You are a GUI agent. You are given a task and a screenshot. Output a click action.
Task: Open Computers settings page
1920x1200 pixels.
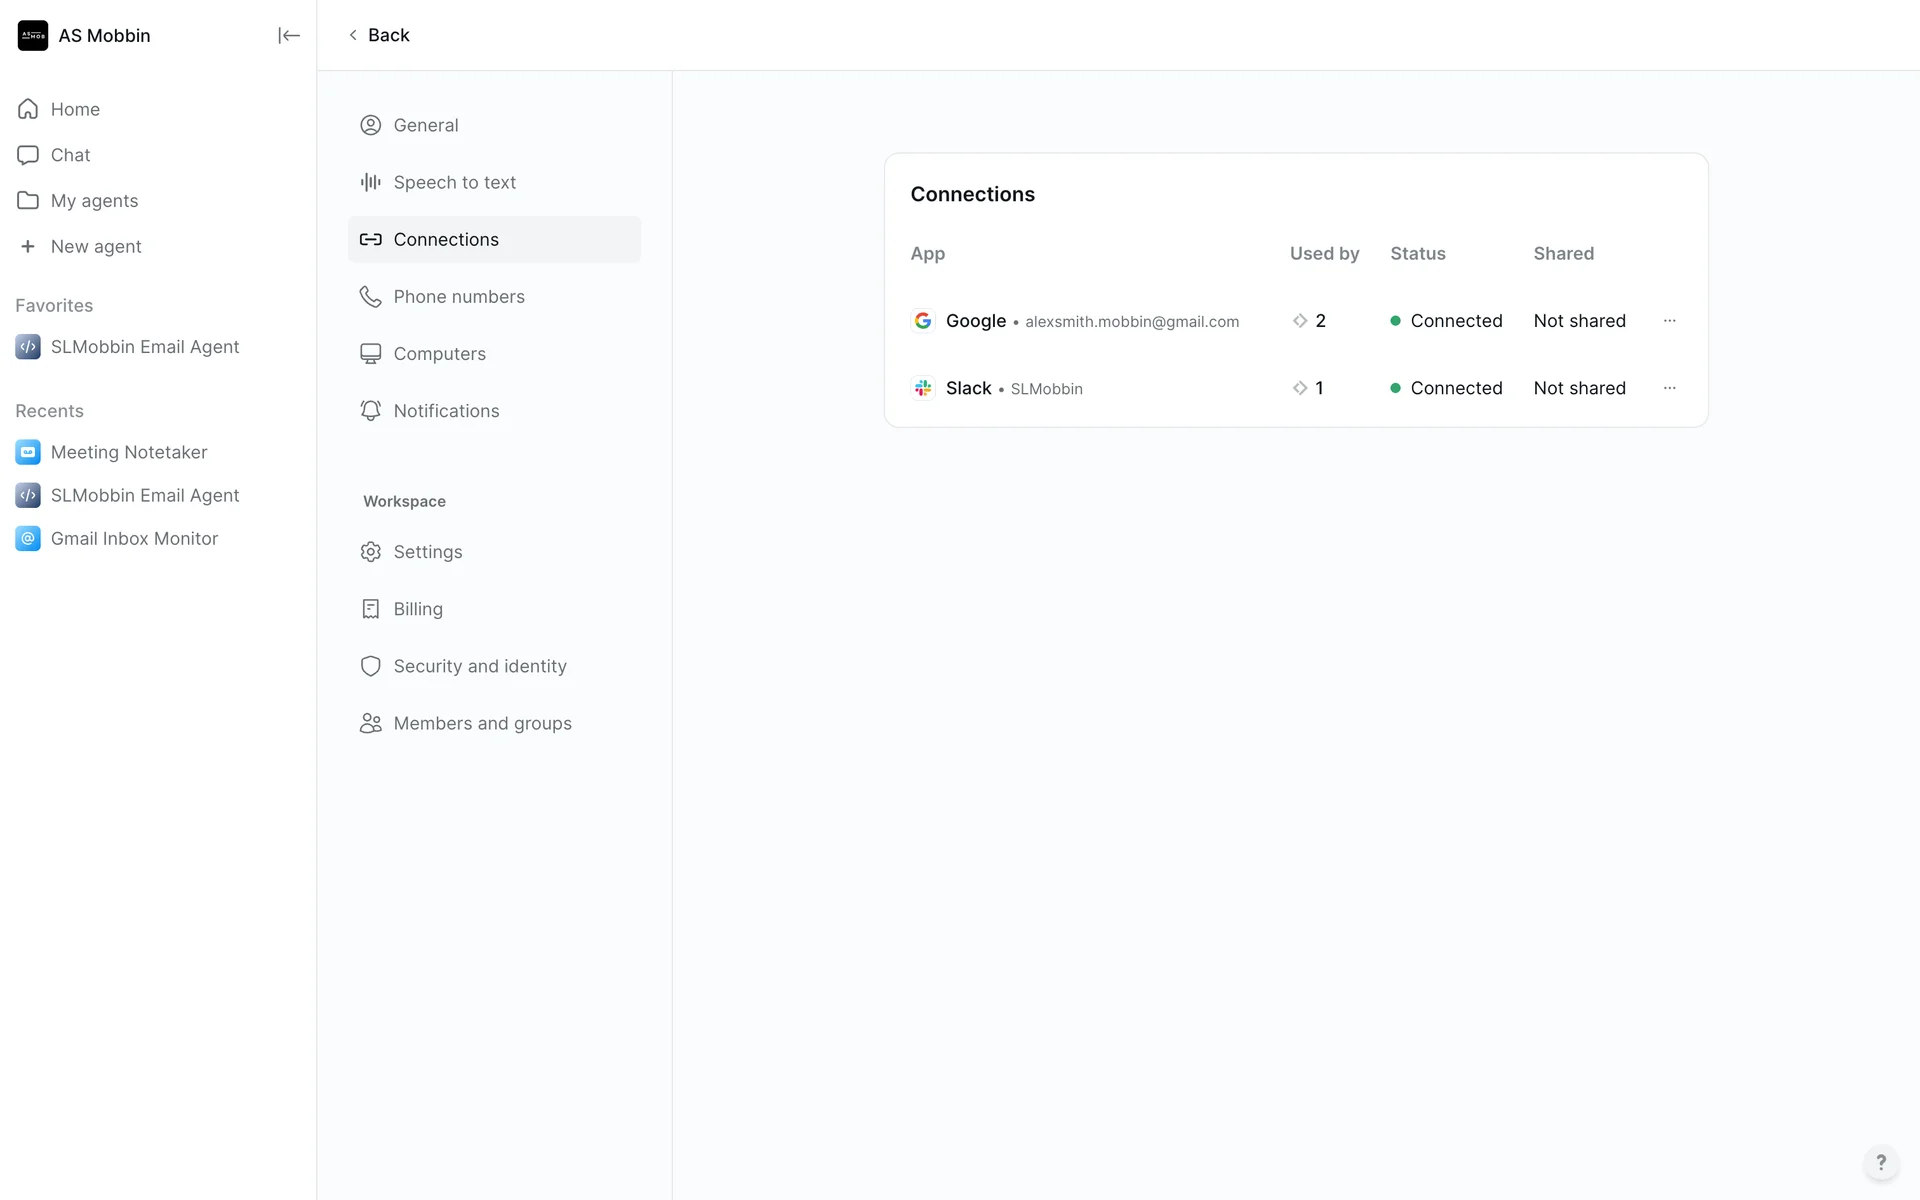tap(439, 354)
